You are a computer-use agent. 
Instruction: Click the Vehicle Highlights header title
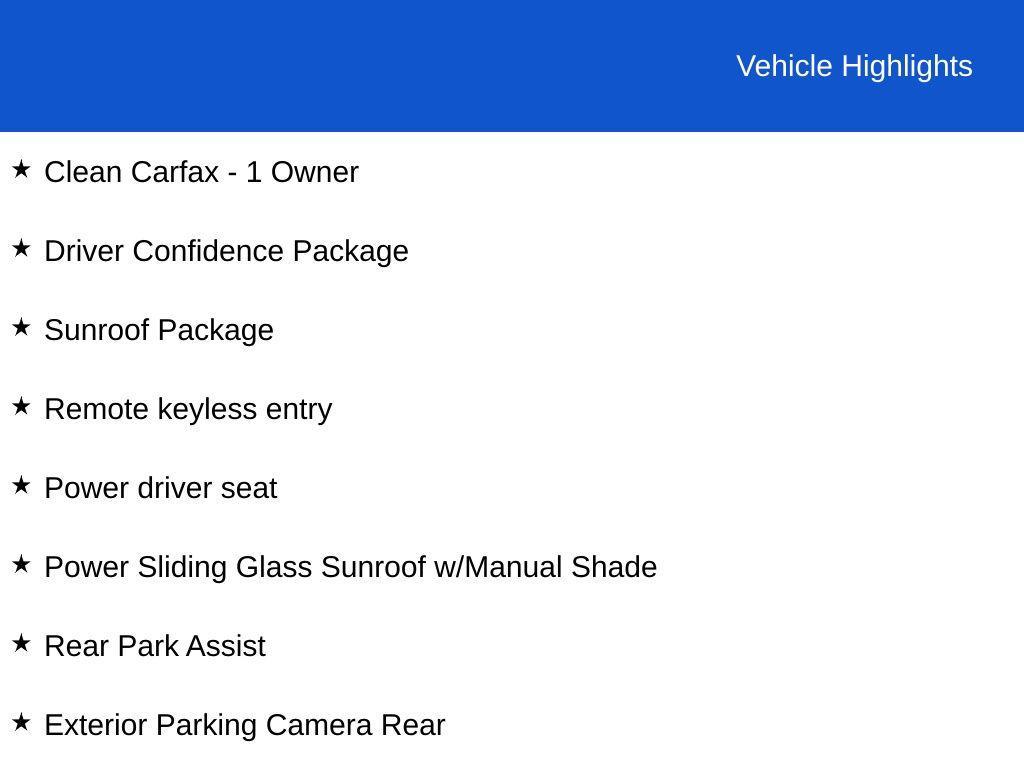(854, 66)
